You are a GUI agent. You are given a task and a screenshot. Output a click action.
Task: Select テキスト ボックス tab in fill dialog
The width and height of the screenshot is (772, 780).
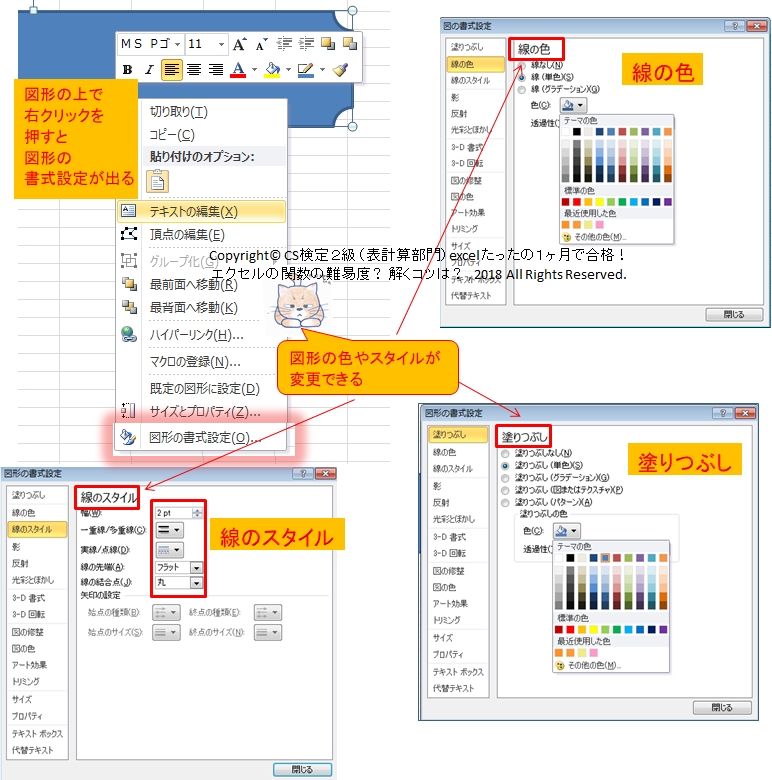(458, 672)
